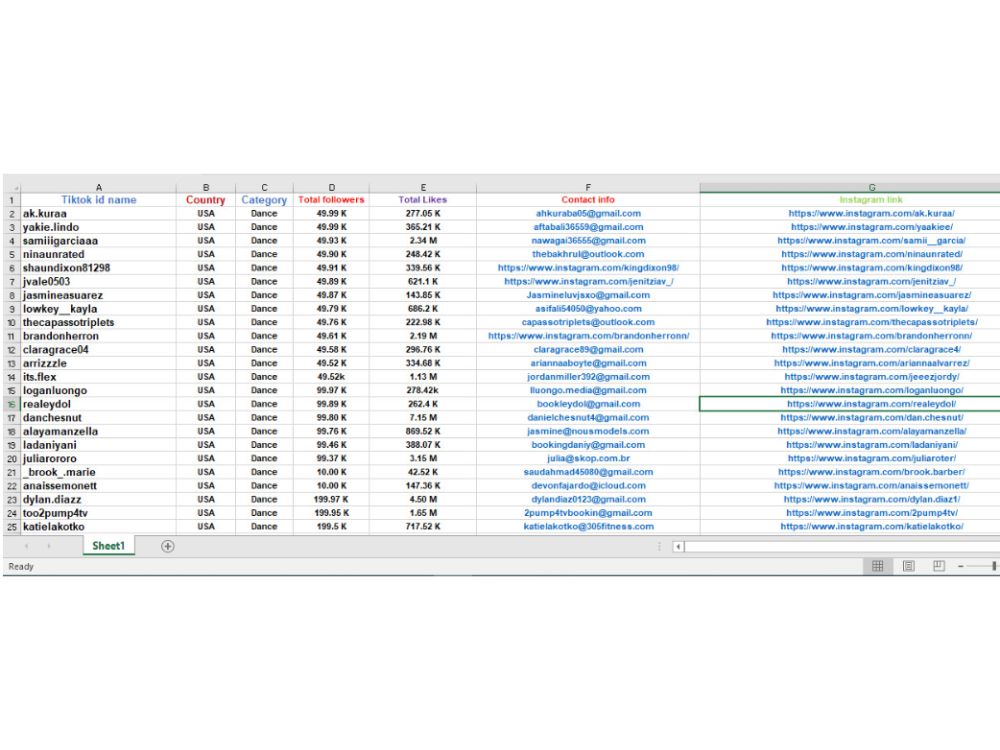Open ahkuraba05@gmail.com email link
1000x750 pixels.
(588, 214)
